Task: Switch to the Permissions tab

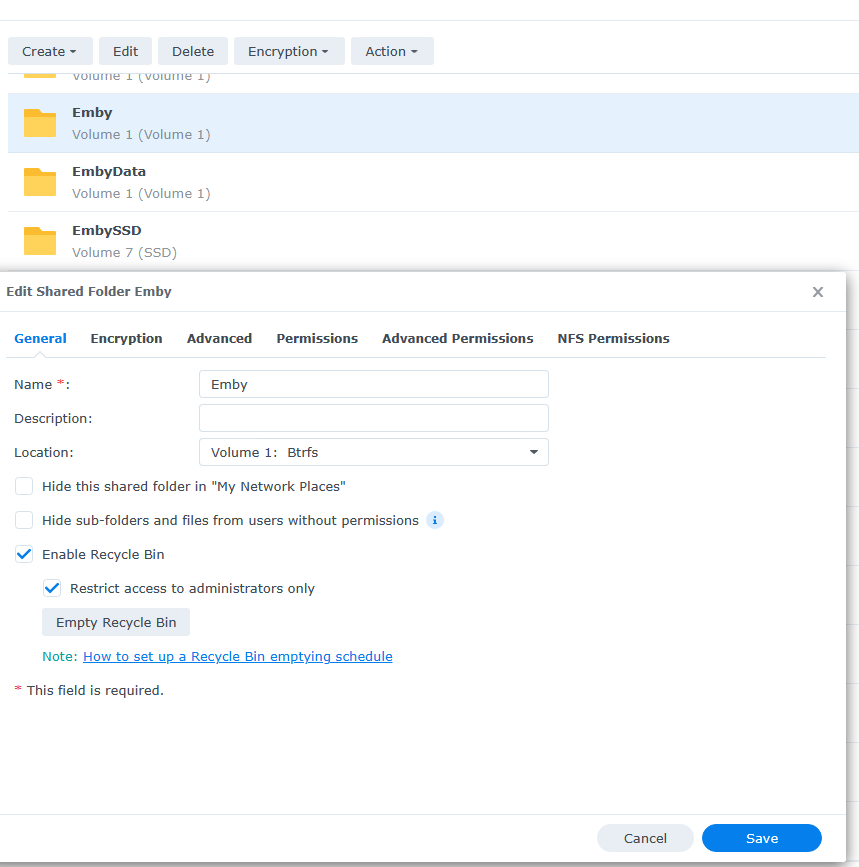Action: (x=317, y=338)
